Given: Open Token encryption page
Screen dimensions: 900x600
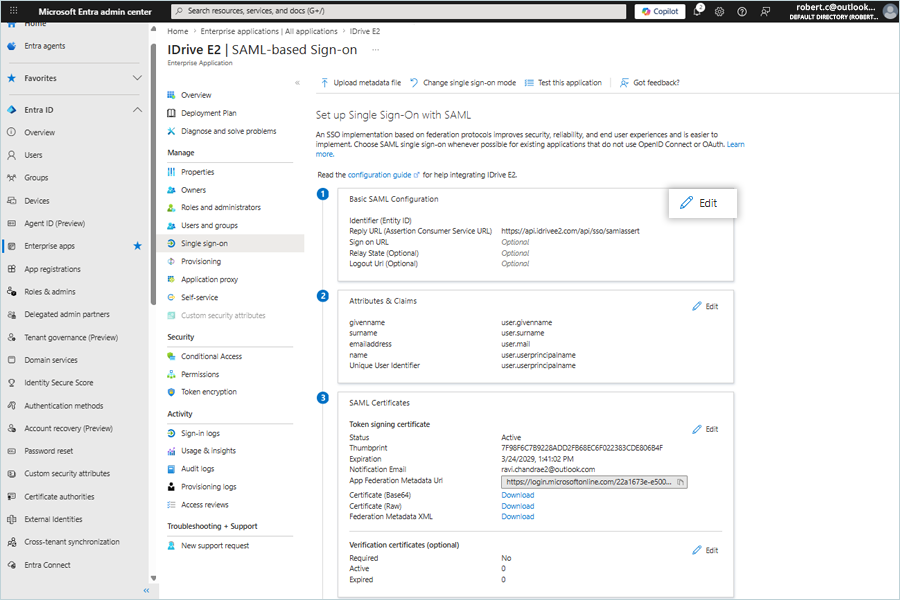Looking at the screenshot, I should click(209, 392).
